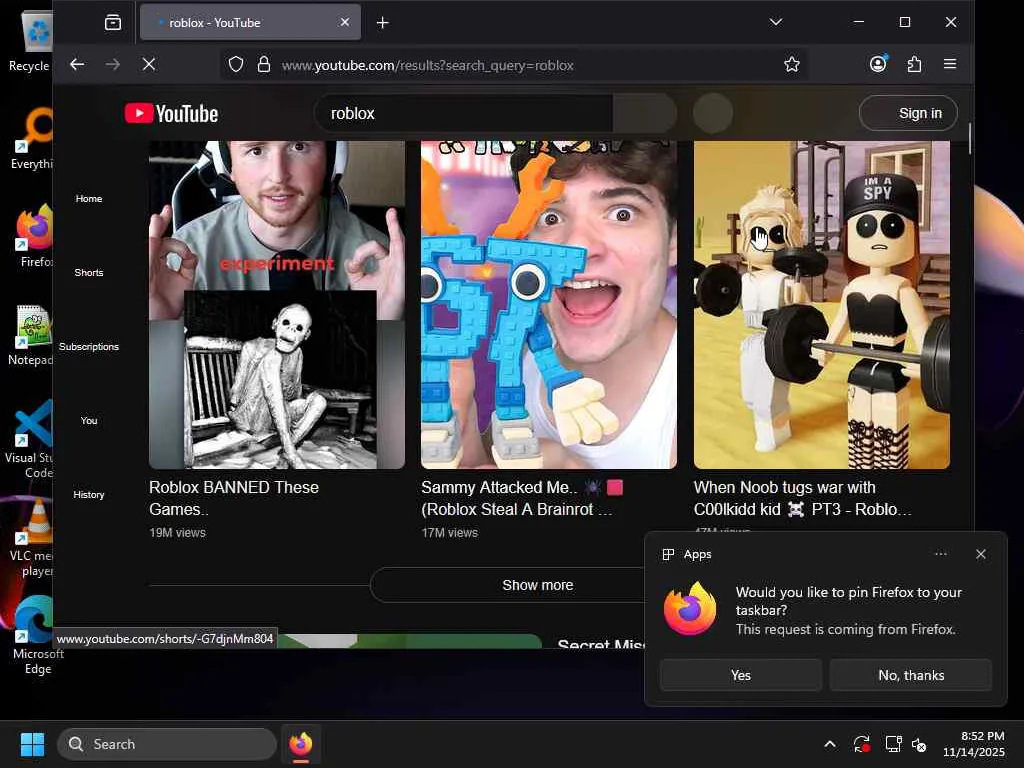This screenshot has width=1024, height=768.
Task: Play When Noob tugs war thumbnail
Action: [822, 304]
